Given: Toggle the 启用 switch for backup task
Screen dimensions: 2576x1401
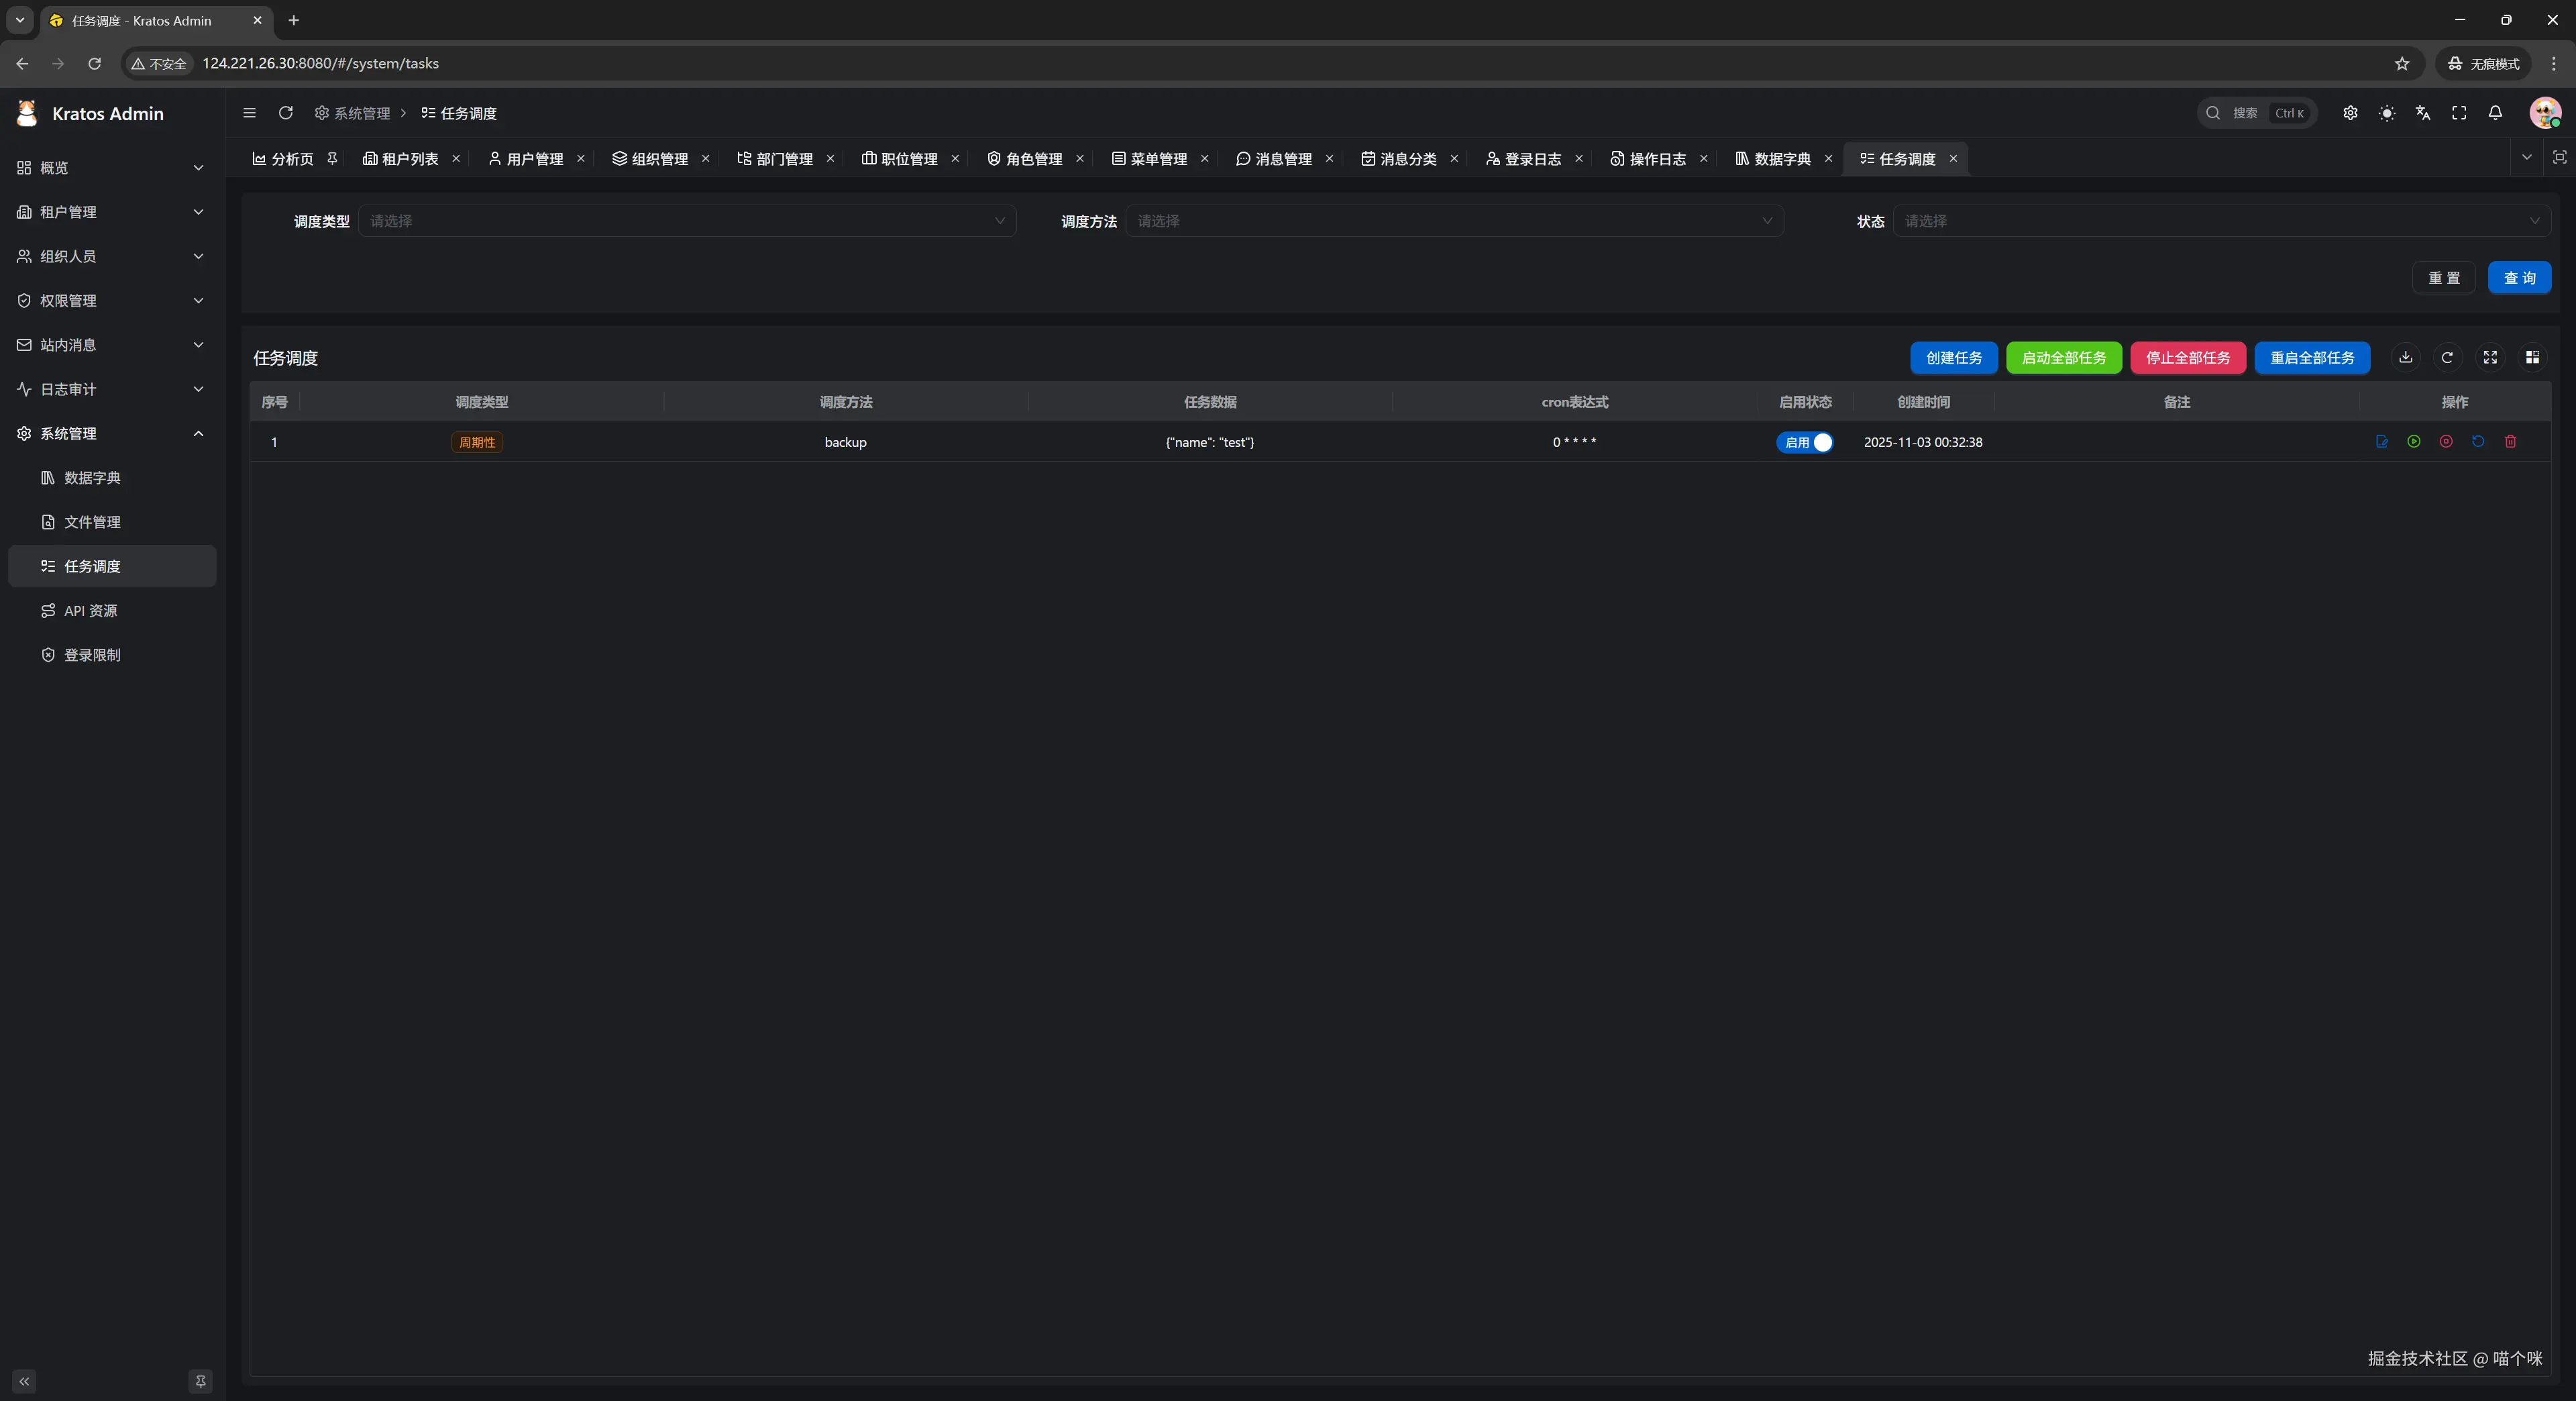Looking at the screenshot, I should (x=1805, y=442).
